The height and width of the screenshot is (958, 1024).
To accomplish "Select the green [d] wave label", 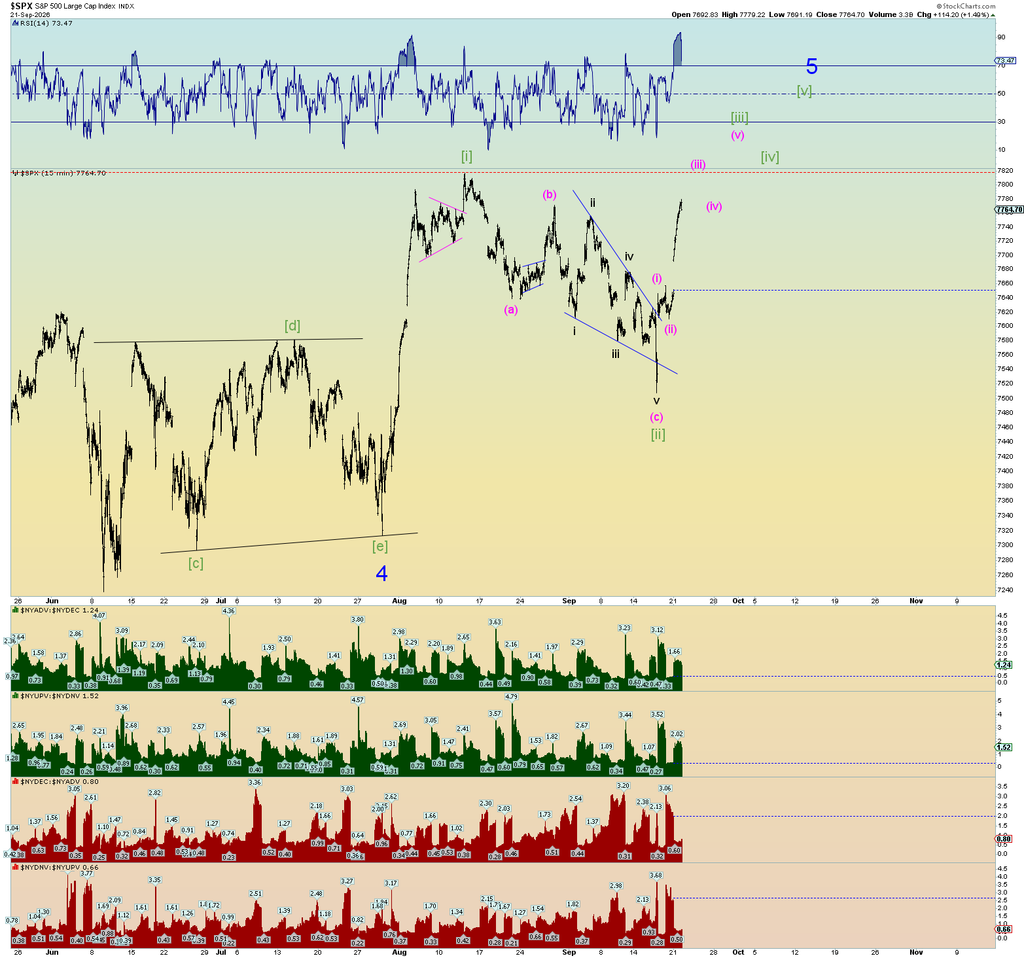I will [292, 325].
